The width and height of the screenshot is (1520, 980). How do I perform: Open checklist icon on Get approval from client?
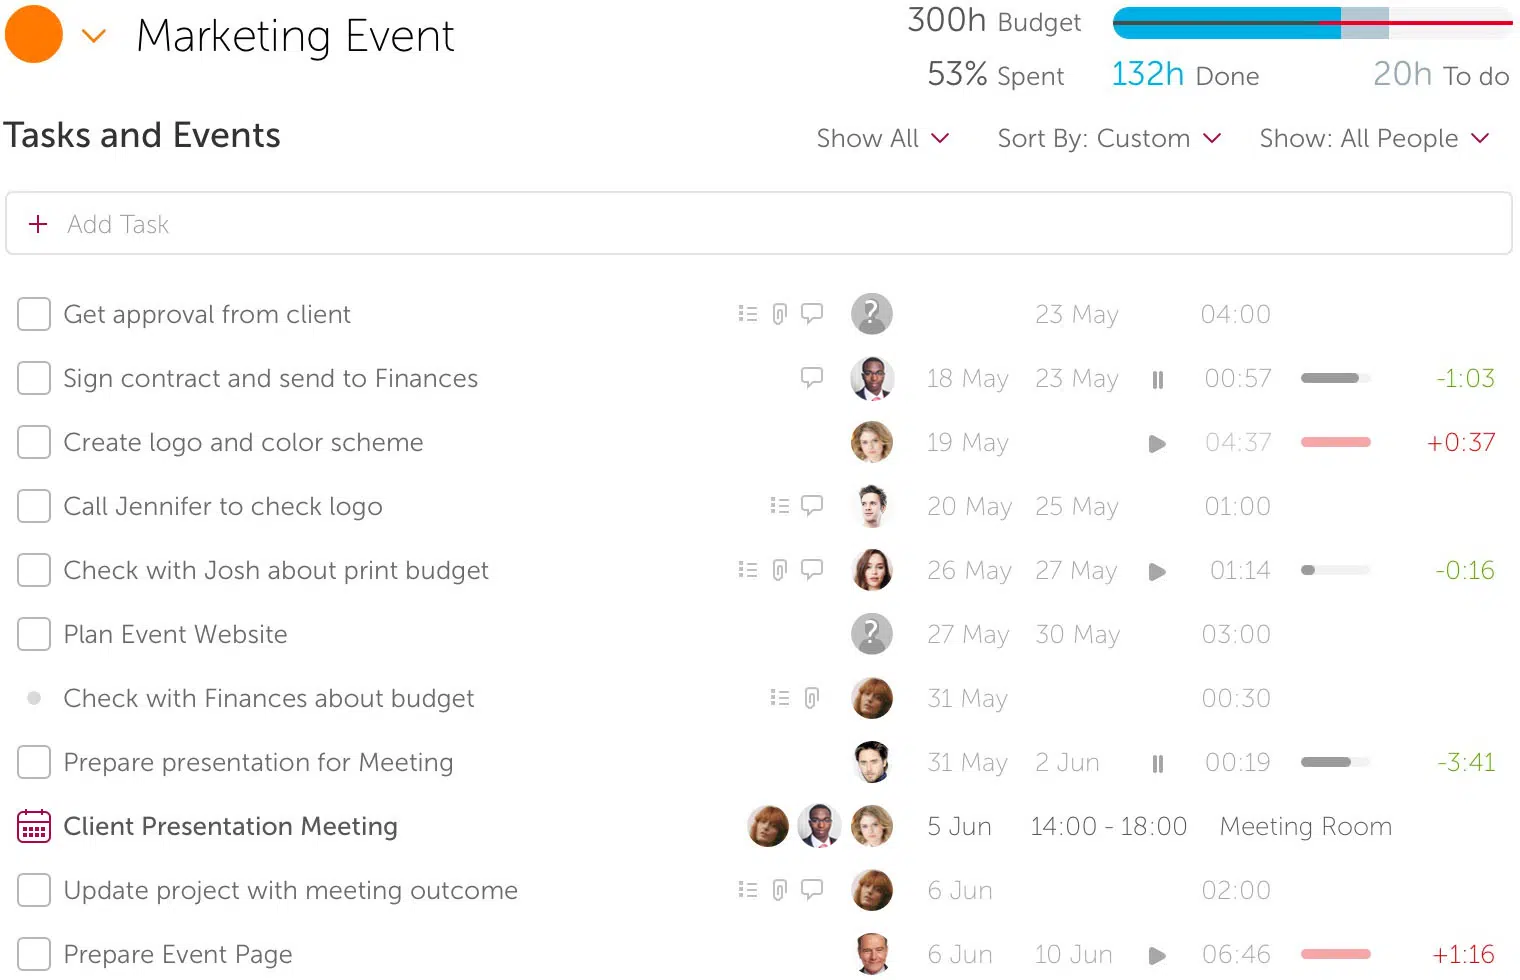747,314
